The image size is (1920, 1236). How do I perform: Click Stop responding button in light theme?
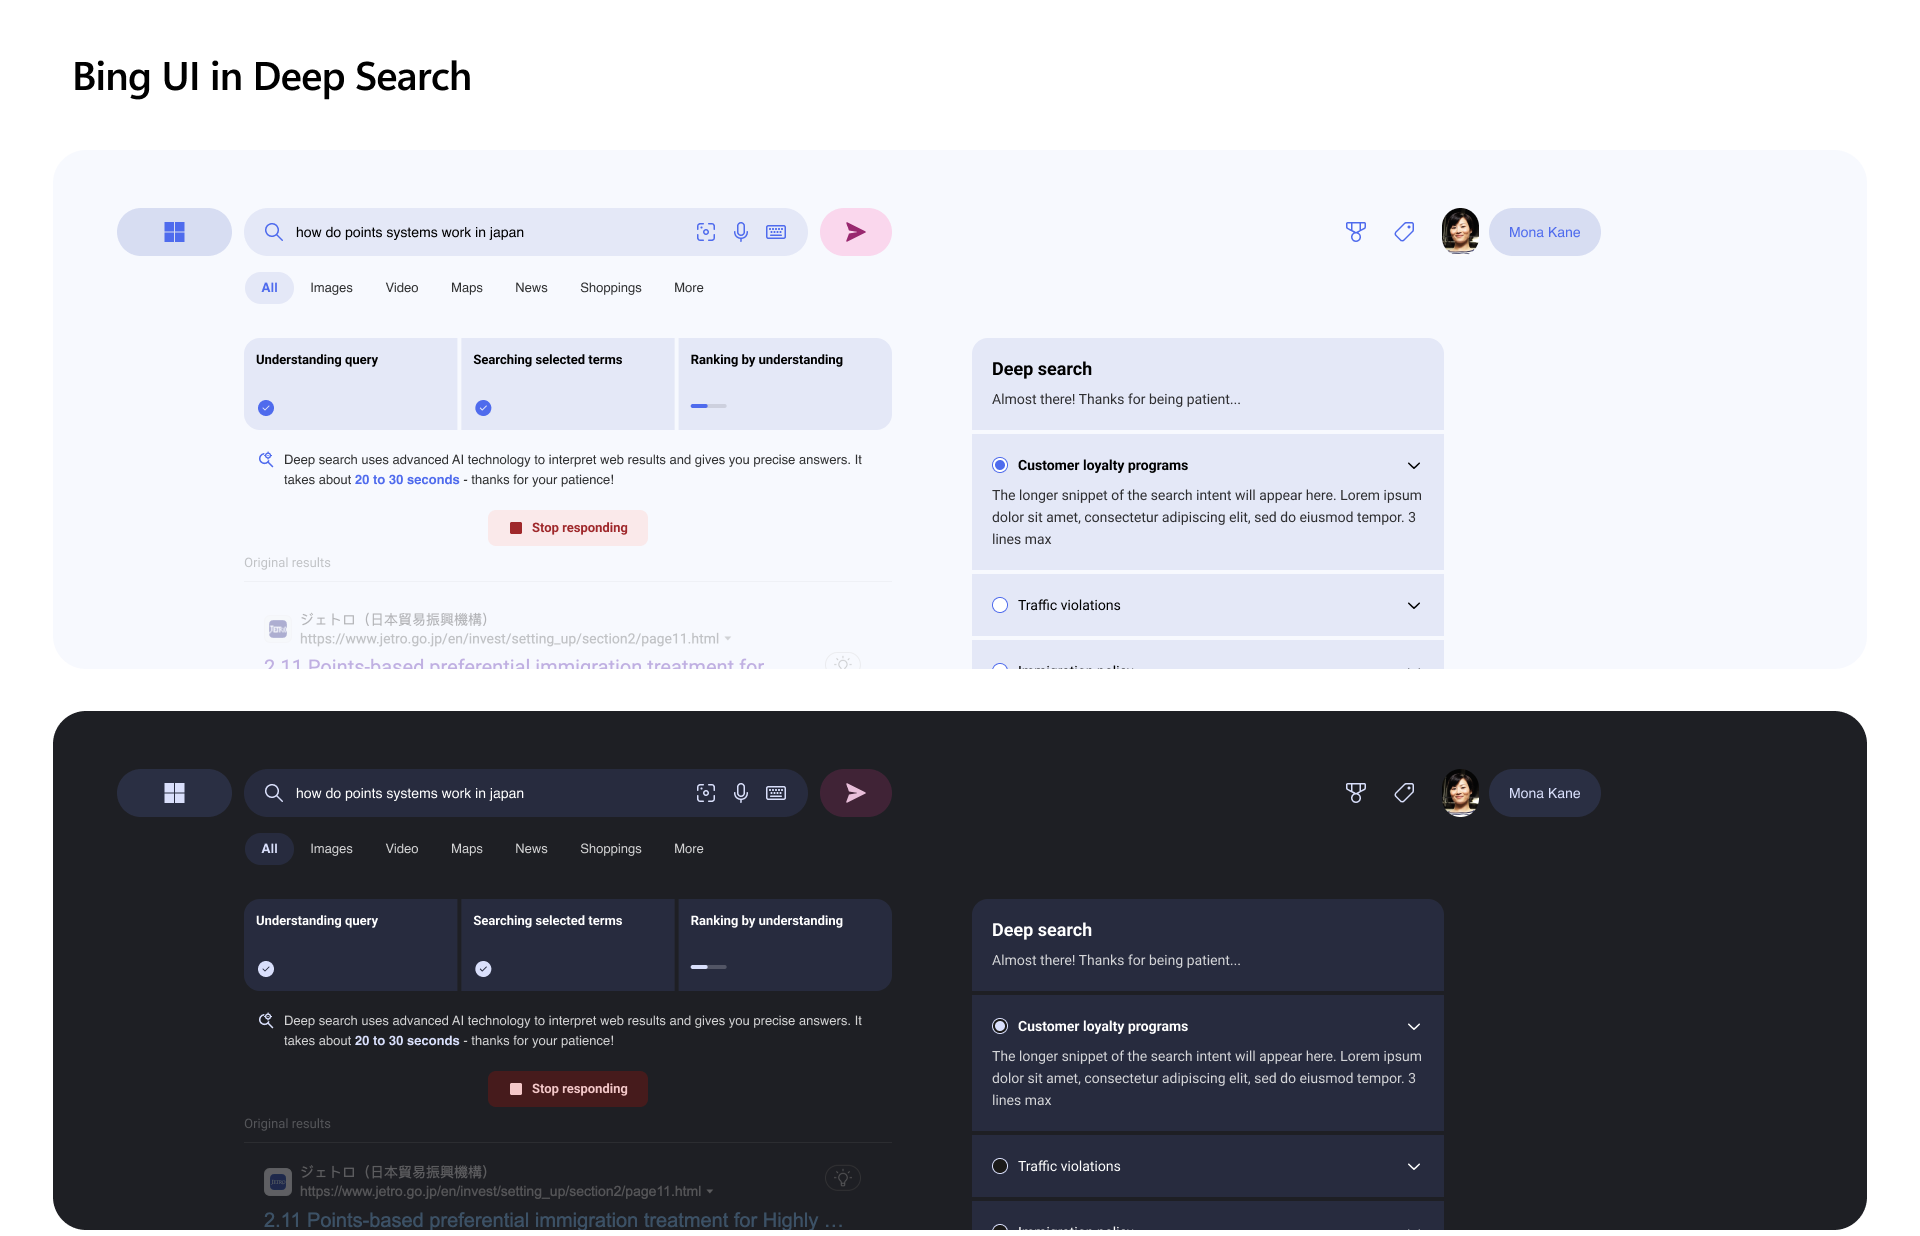tap(568, 528)
